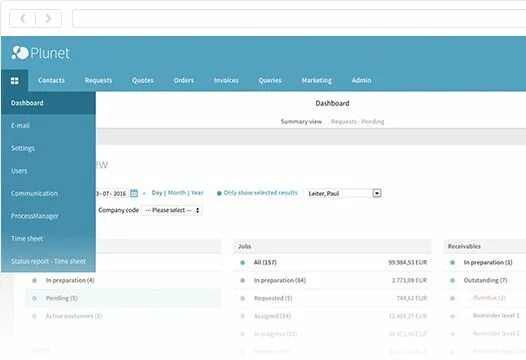Click the date field ending 07-2016
526x360 pixels.
click(x=111, y=194)
